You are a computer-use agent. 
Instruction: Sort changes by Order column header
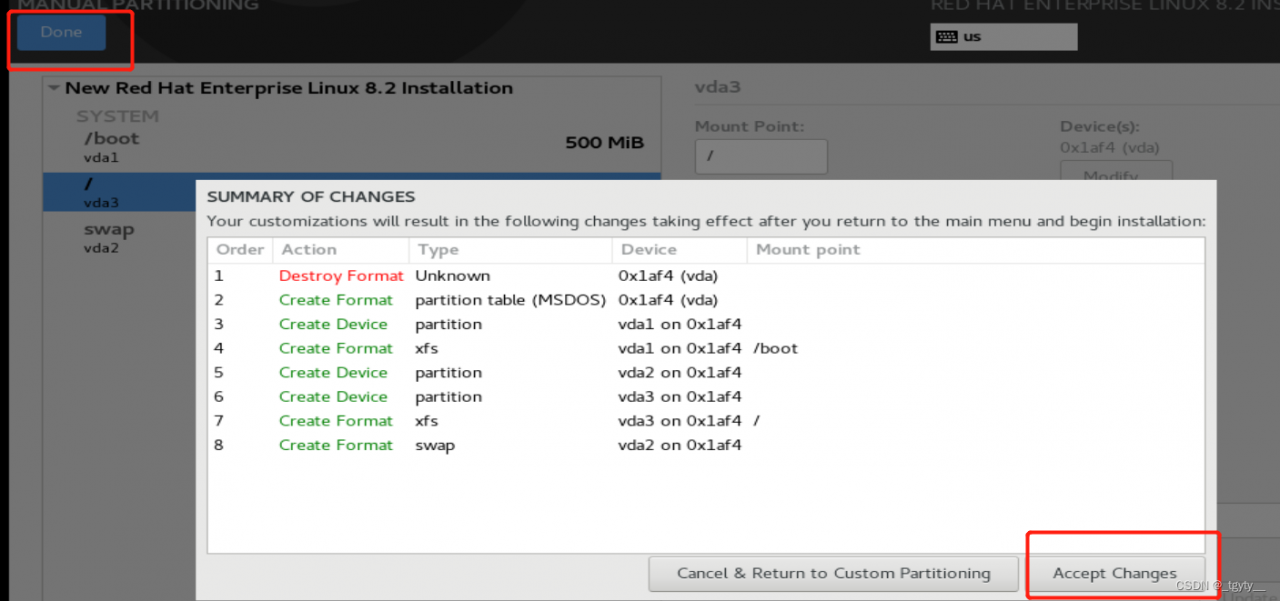coord(240,250)
